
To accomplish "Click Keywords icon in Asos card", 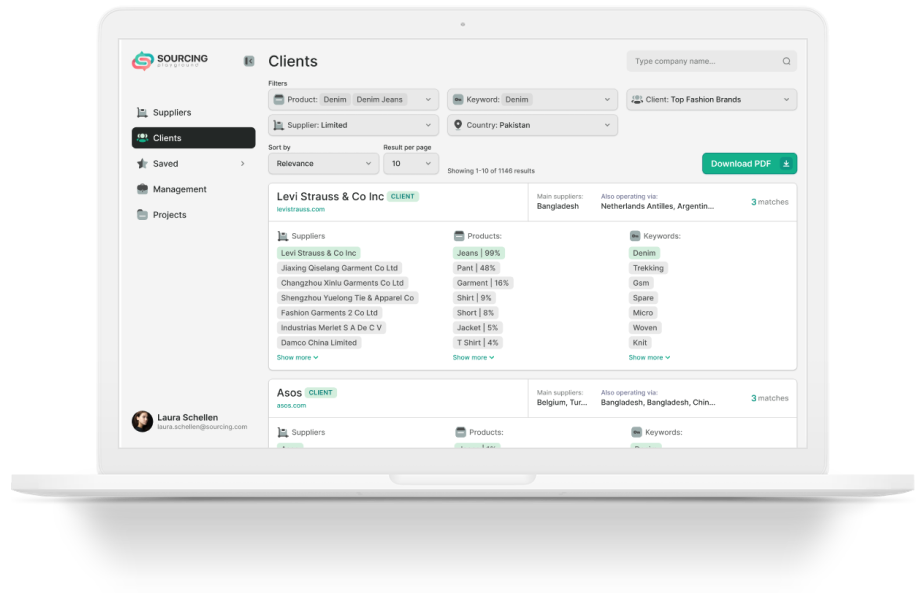I will point(637,432).
